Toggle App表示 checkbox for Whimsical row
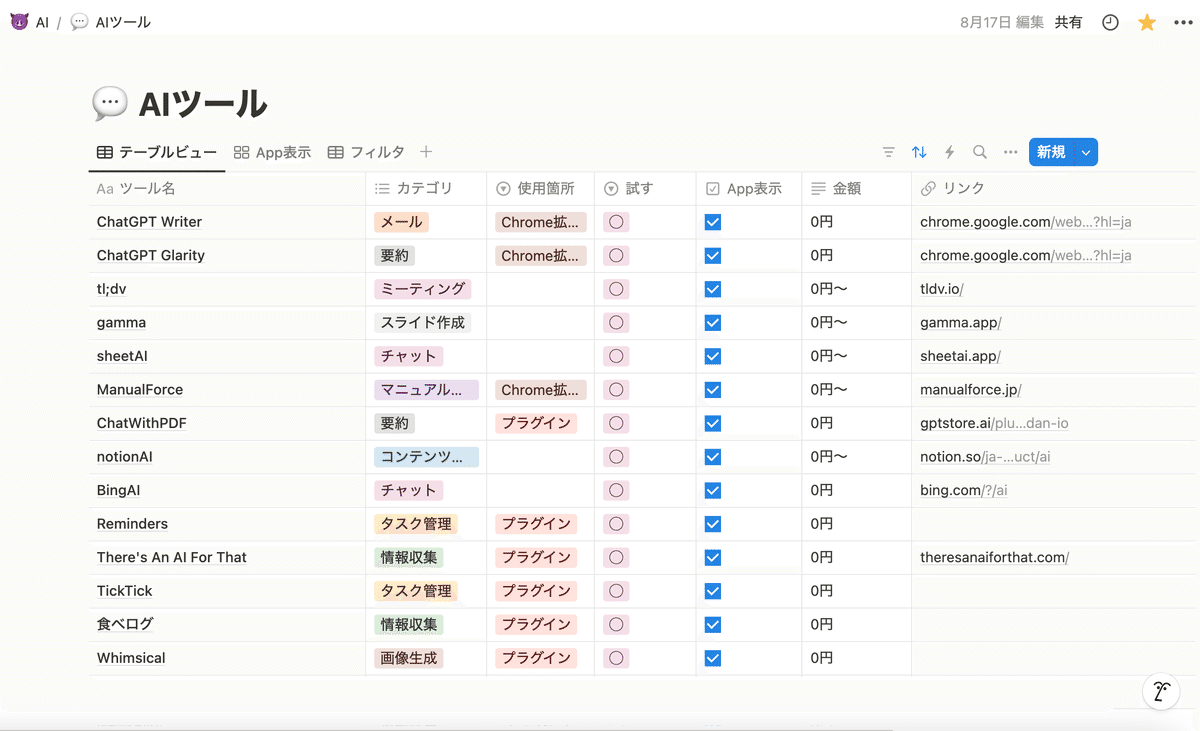 coord(713,658)
